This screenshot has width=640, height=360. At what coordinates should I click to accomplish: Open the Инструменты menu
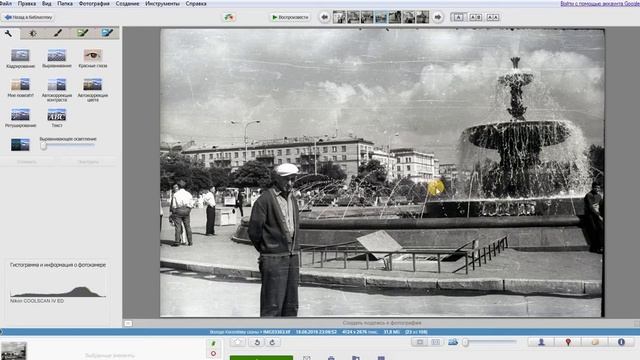[162, 4]
